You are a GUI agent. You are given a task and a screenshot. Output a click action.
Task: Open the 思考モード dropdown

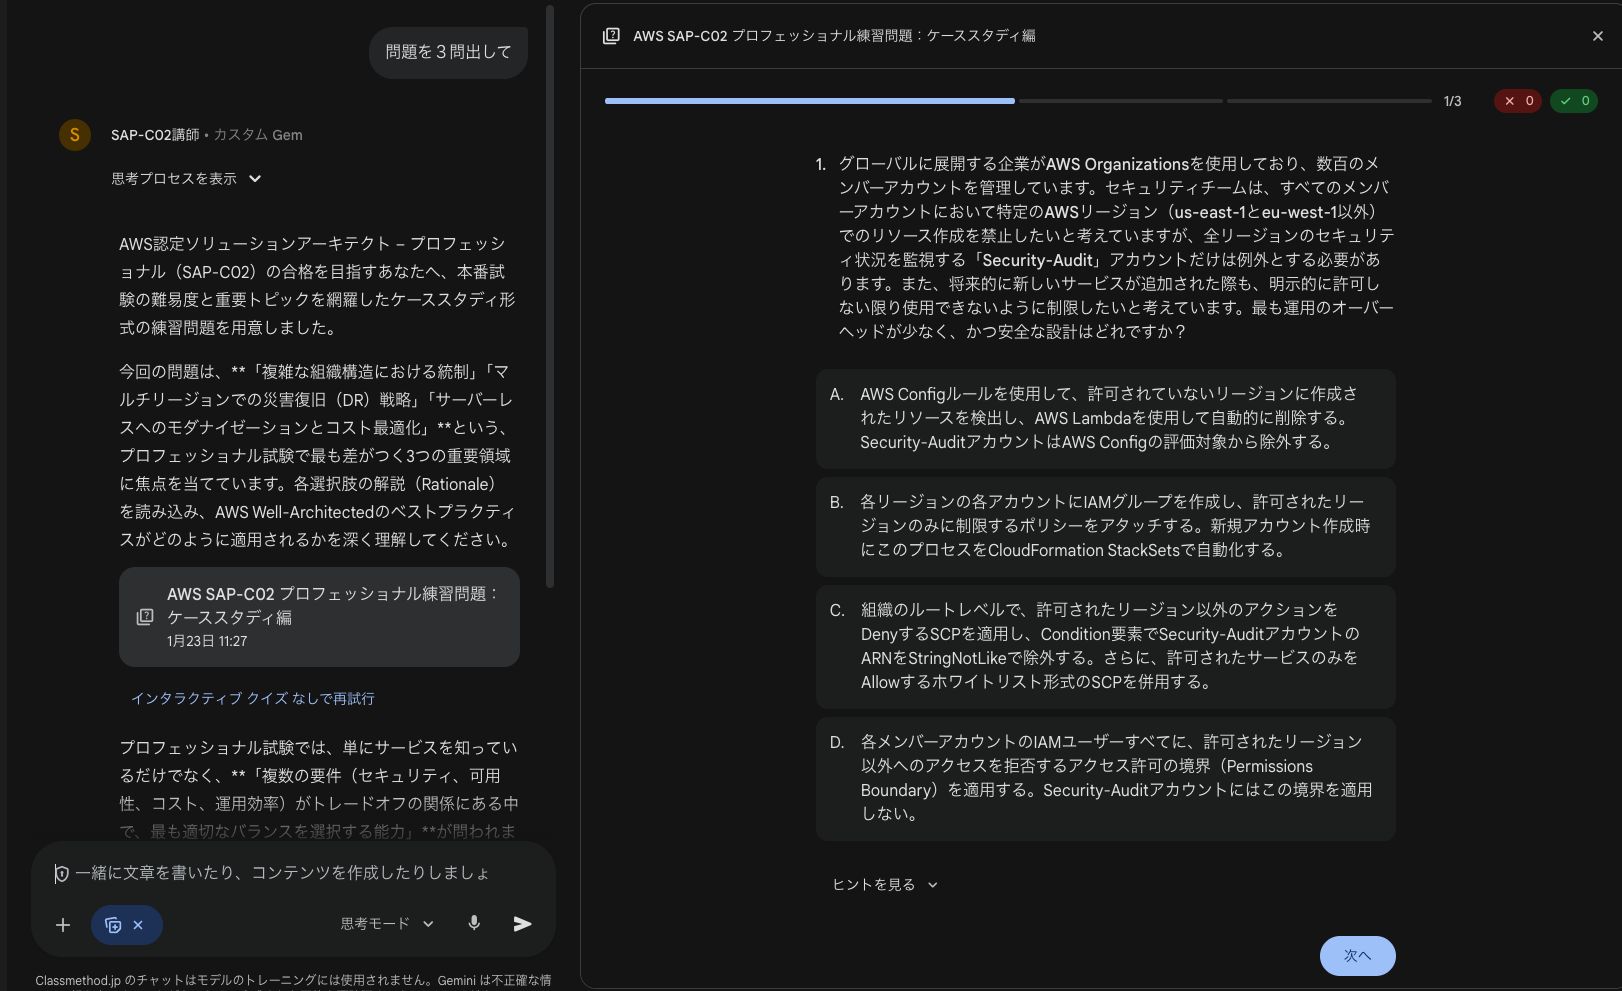[x=385, y=923]
